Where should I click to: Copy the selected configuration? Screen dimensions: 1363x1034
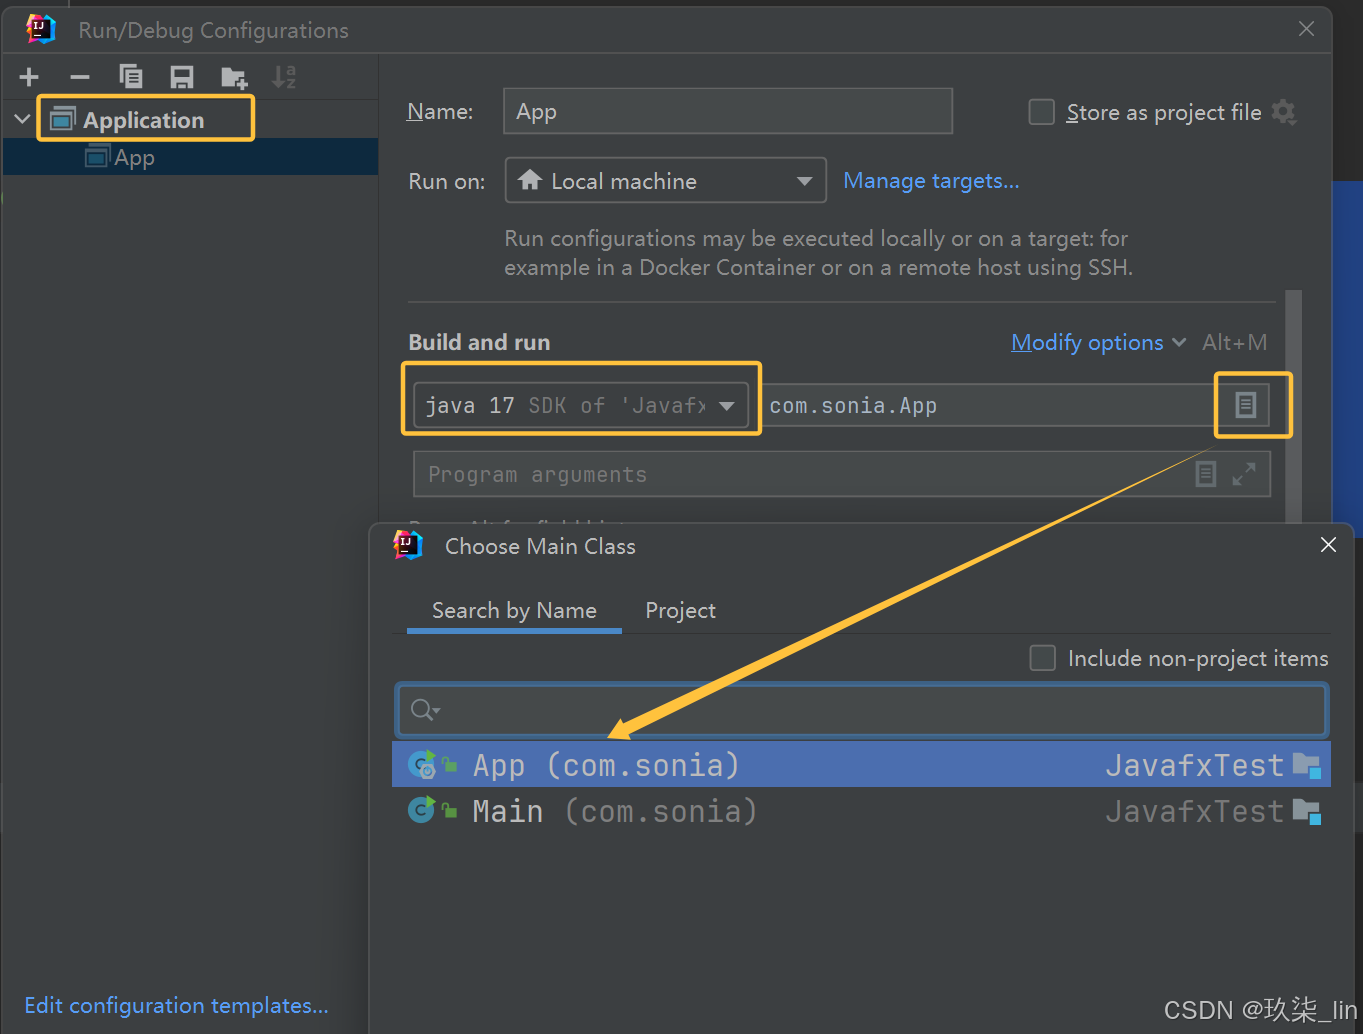coord(131,77)
